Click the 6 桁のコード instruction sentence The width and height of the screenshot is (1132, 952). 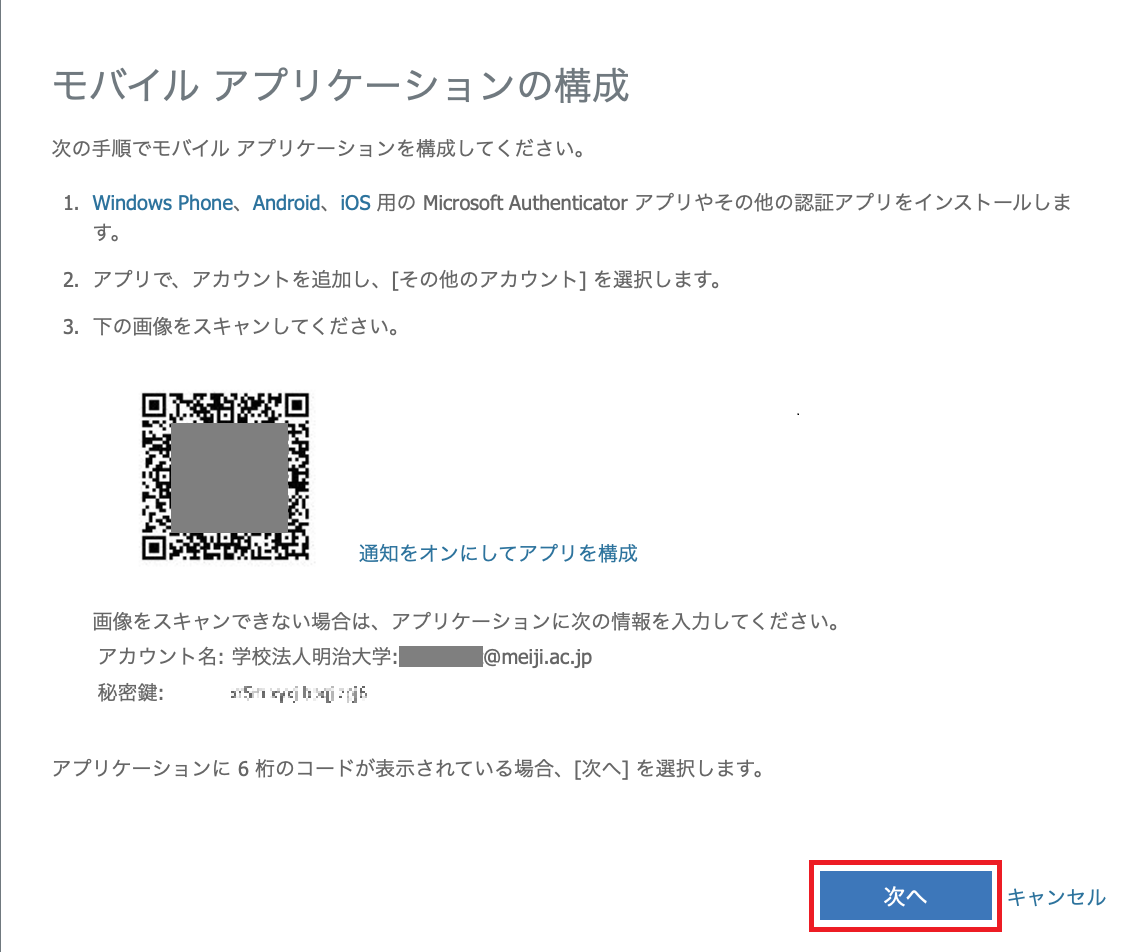coord(409,769)
